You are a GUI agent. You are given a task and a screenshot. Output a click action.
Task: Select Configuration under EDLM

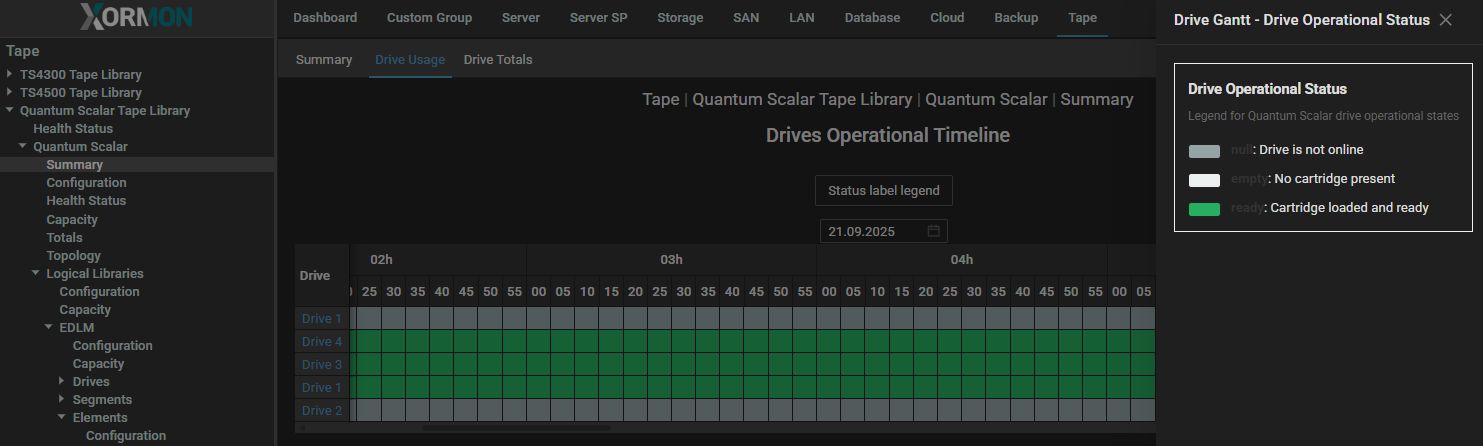pos(113,345)
